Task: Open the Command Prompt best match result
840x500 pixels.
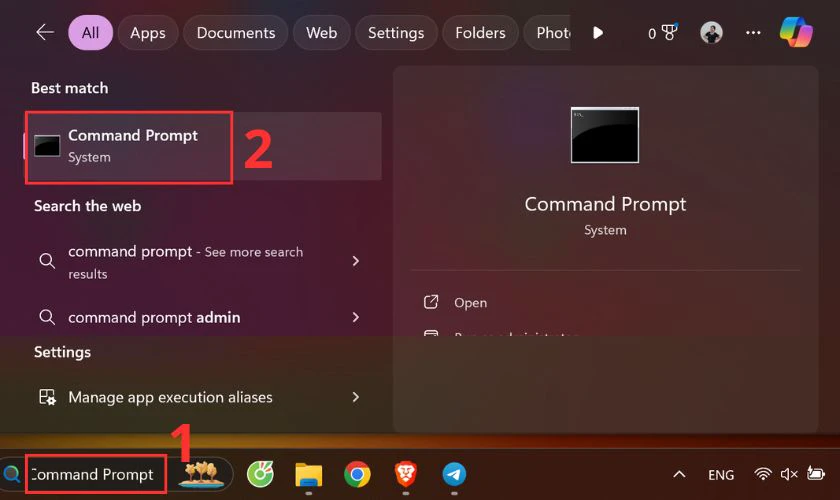Action: [x=204, y=146]
